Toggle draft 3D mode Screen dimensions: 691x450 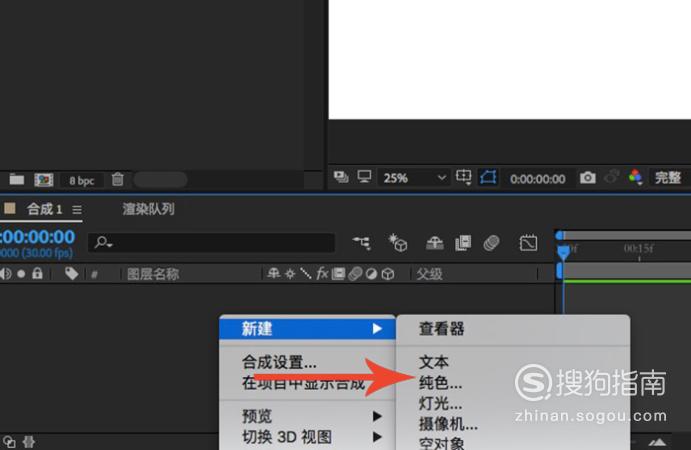[398, 243]
